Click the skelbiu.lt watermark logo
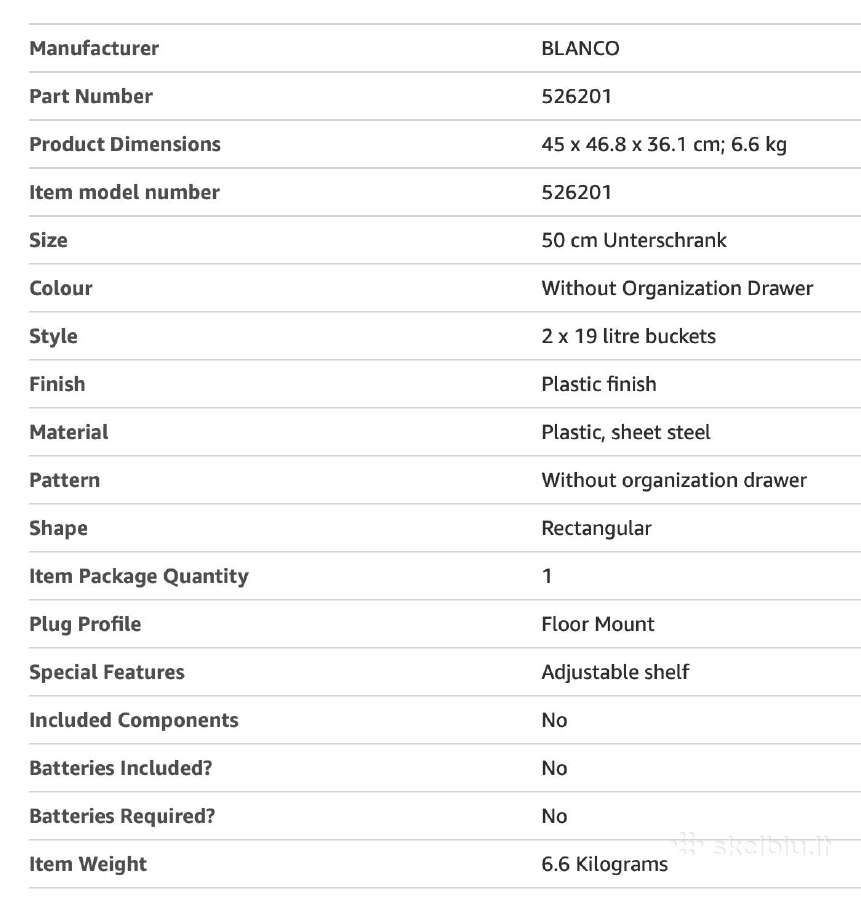Image resolution: width=861 pixels, height=900 pixels. click(x=752, y=845)
